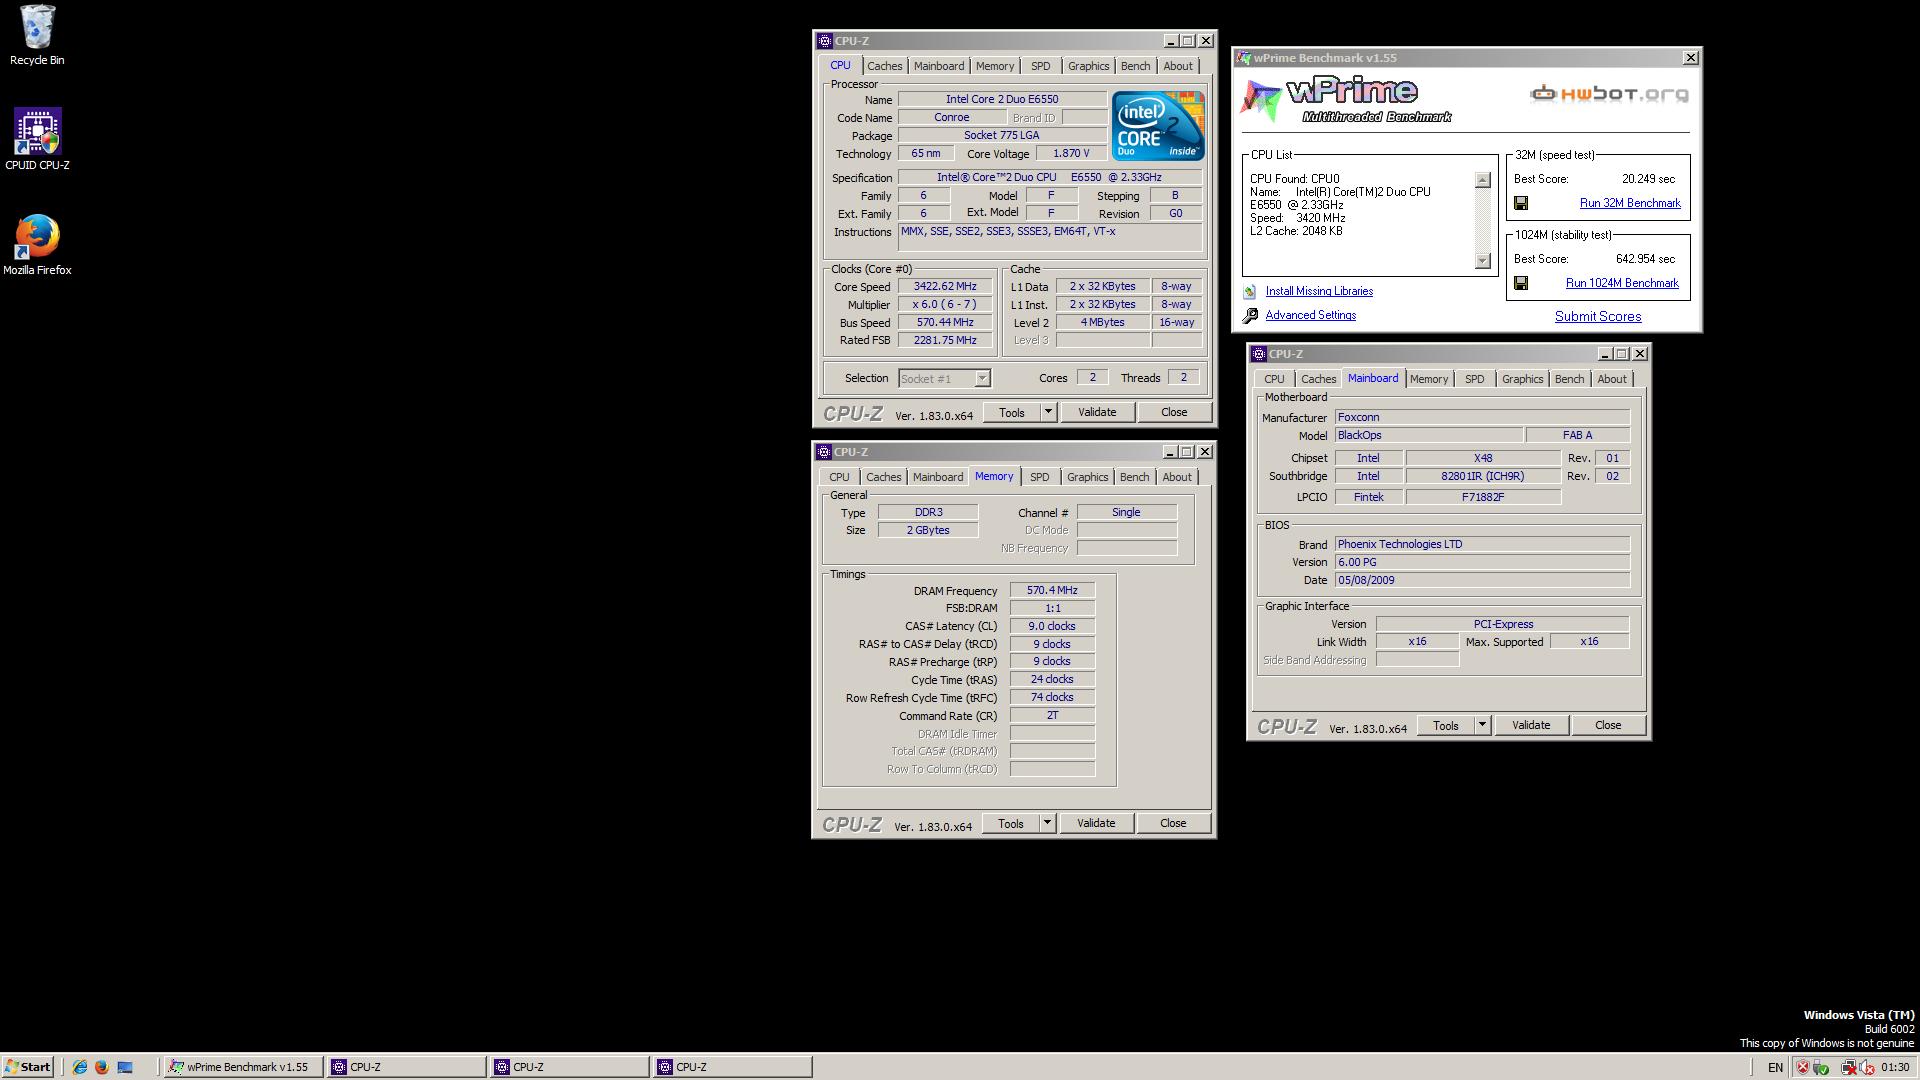Open the Advanced Settings link
This screenshot has height=1080, width=1920.
pos(1310,315)
